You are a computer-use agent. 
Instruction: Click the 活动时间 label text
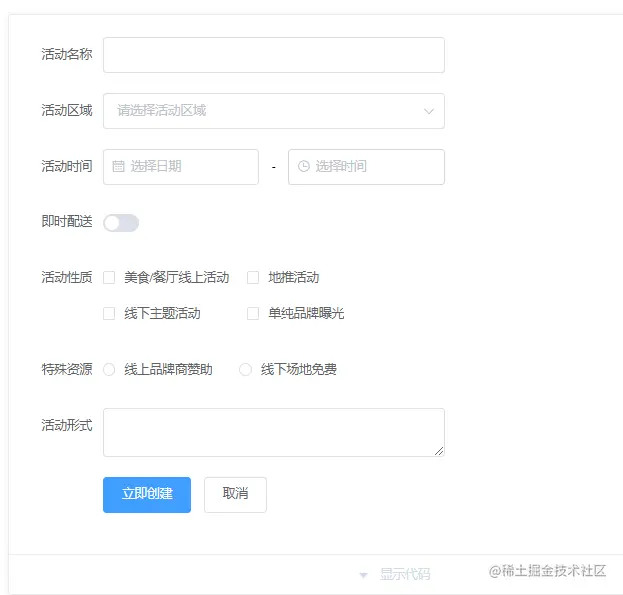click(67, 166)
